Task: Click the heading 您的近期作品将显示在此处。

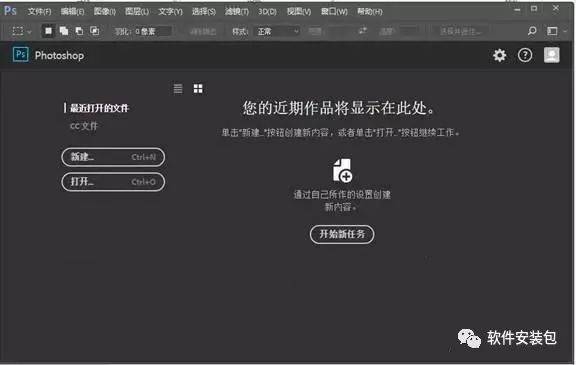Action: (339, 108)
